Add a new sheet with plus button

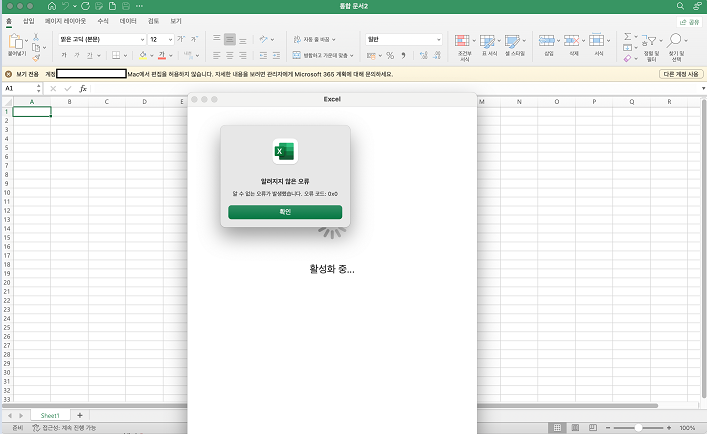[80, 415]
